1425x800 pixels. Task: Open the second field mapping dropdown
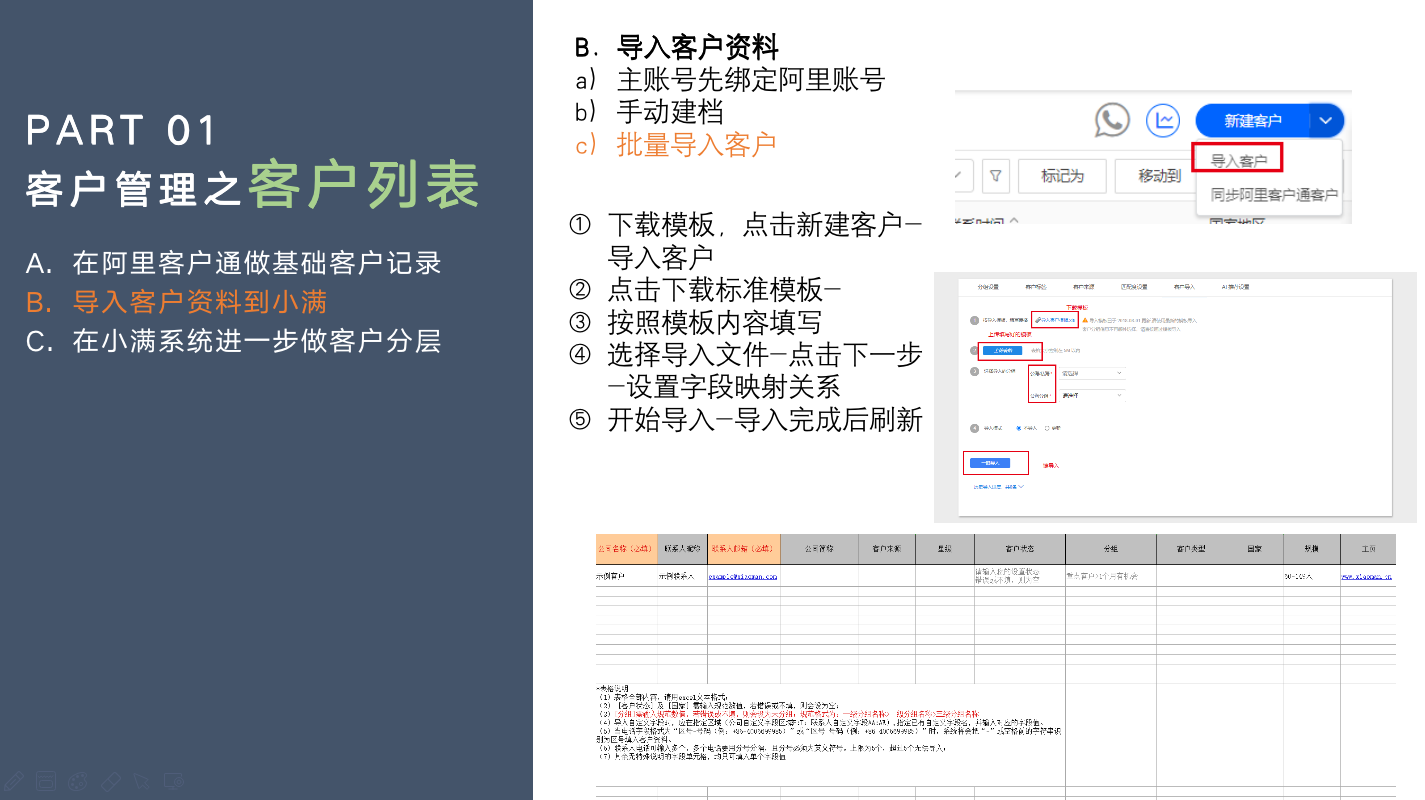(1092, 395)
